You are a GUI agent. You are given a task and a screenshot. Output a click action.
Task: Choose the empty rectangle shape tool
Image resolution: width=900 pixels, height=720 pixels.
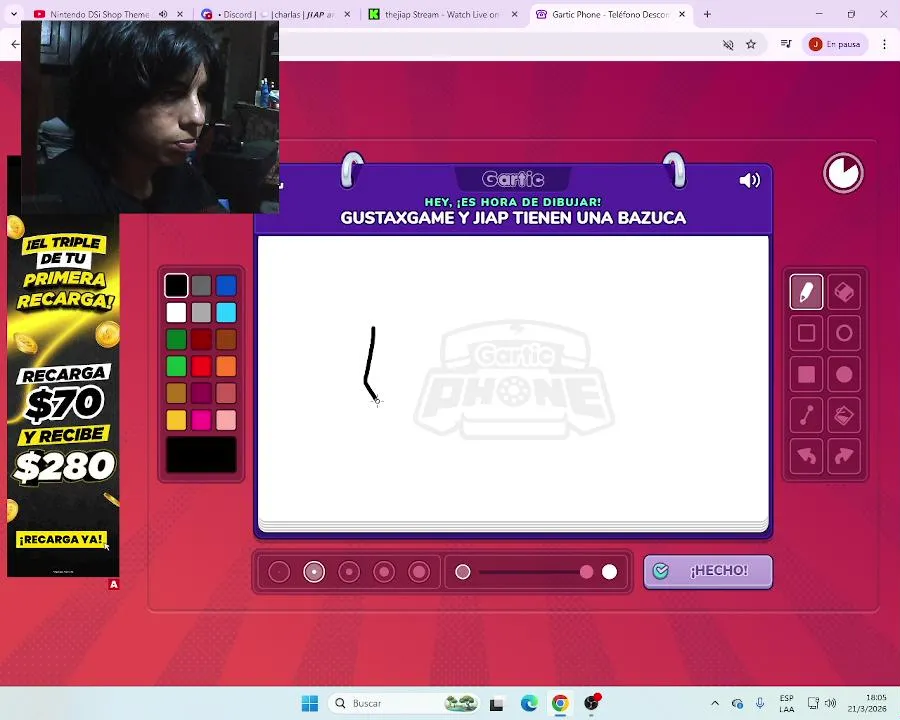(806, 333)
